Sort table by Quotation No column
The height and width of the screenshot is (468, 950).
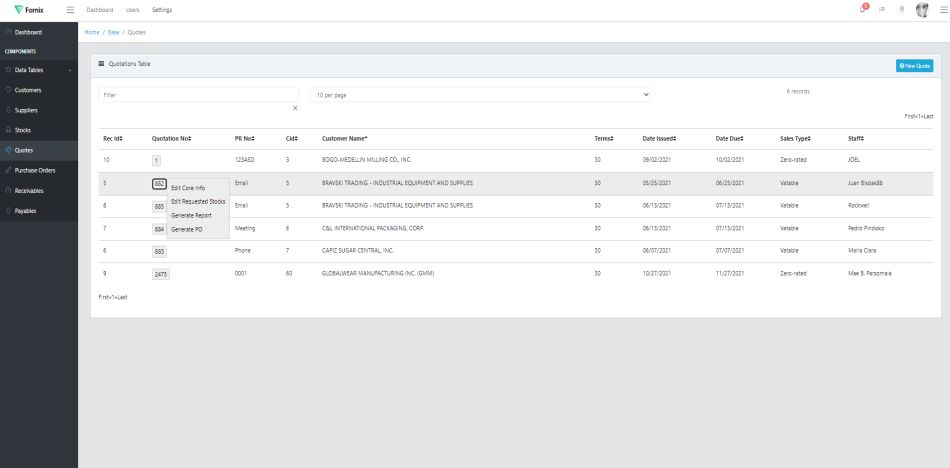171,138
